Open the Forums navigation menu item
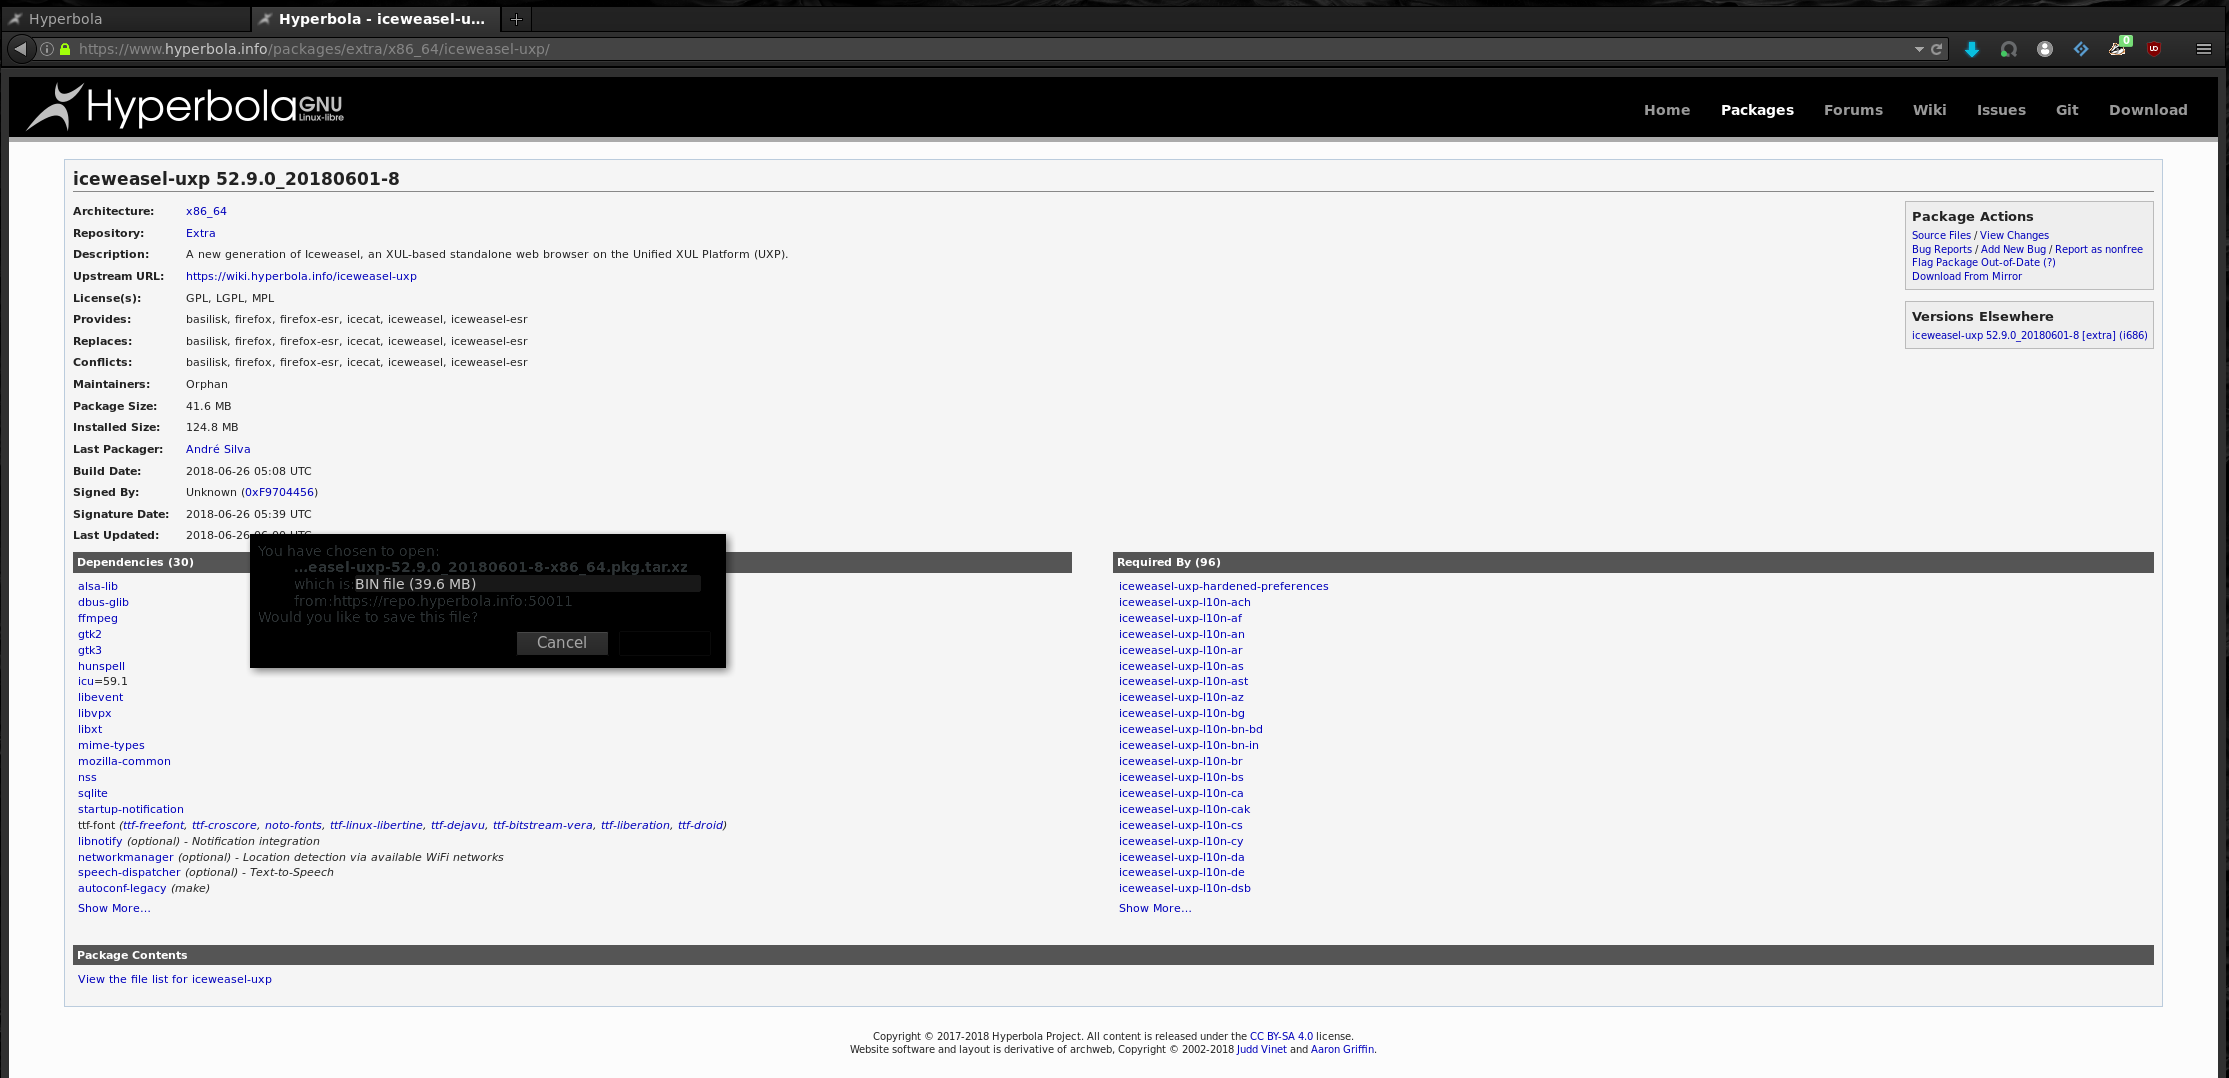2229x1078 pixels. click(1853, 110)
